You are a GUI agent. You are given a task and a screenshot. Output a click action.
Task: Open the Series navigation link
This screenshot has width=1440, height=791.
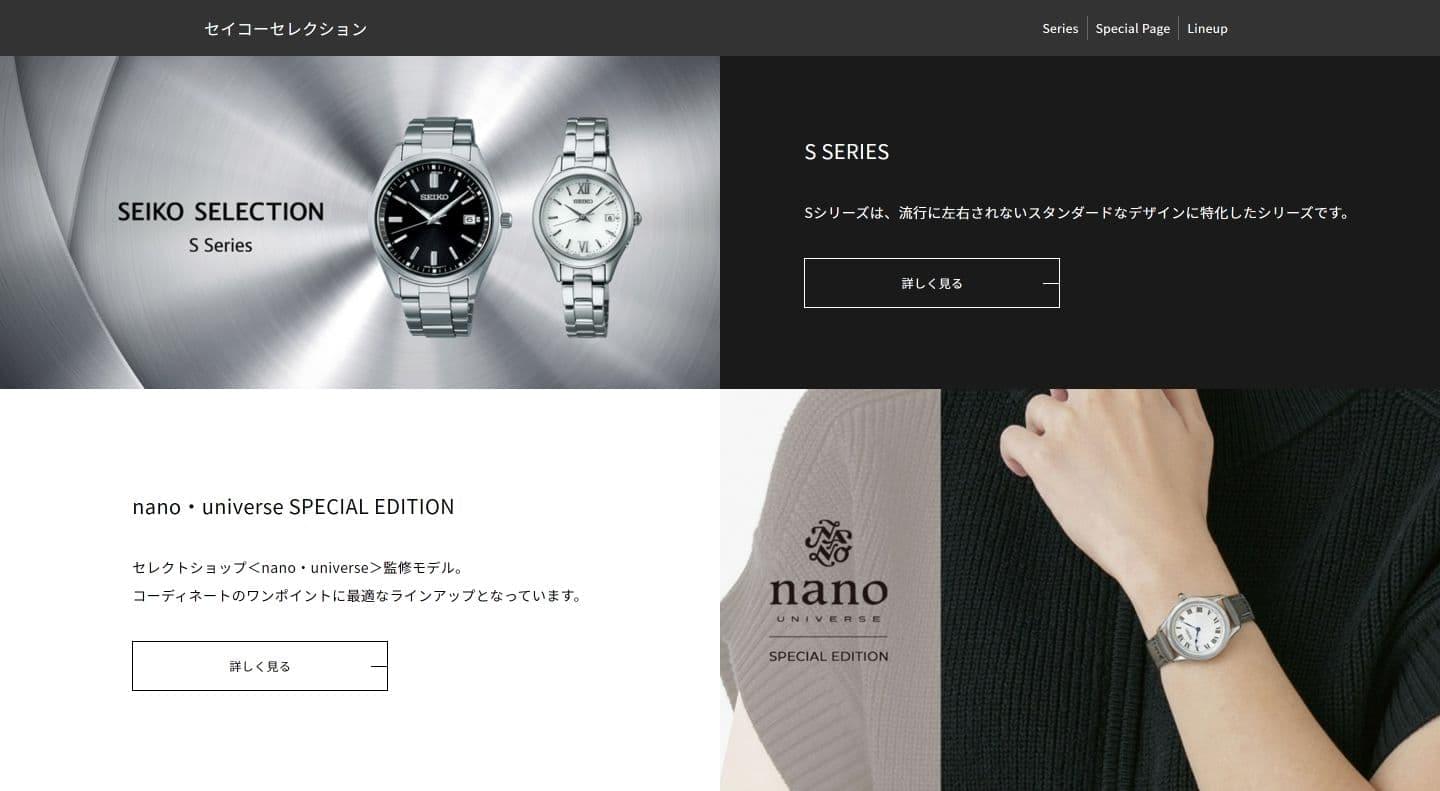coord(1060,28)
